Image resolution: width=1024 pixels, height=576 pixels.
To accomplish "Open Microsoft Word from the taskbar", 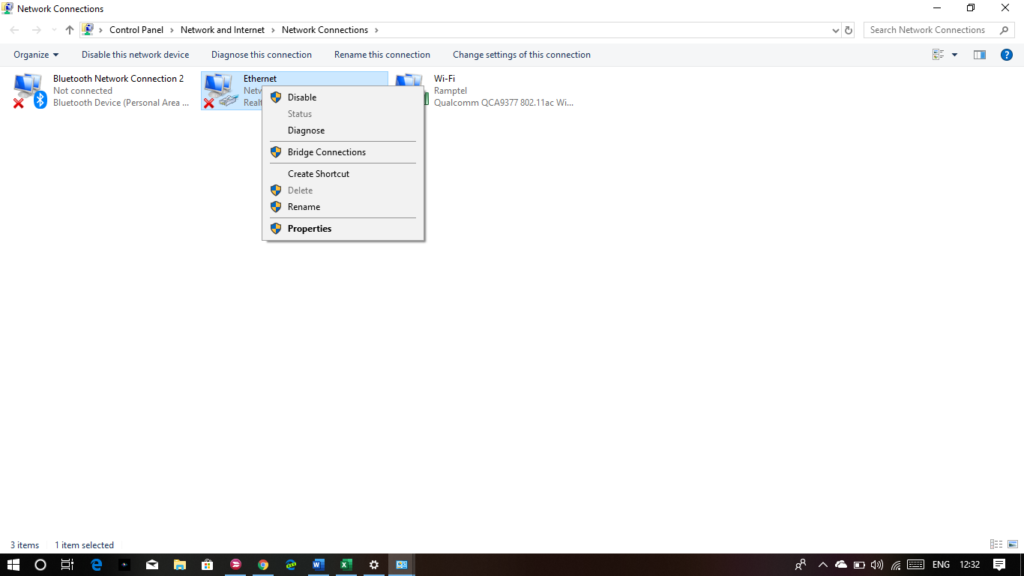I will 318,565.
